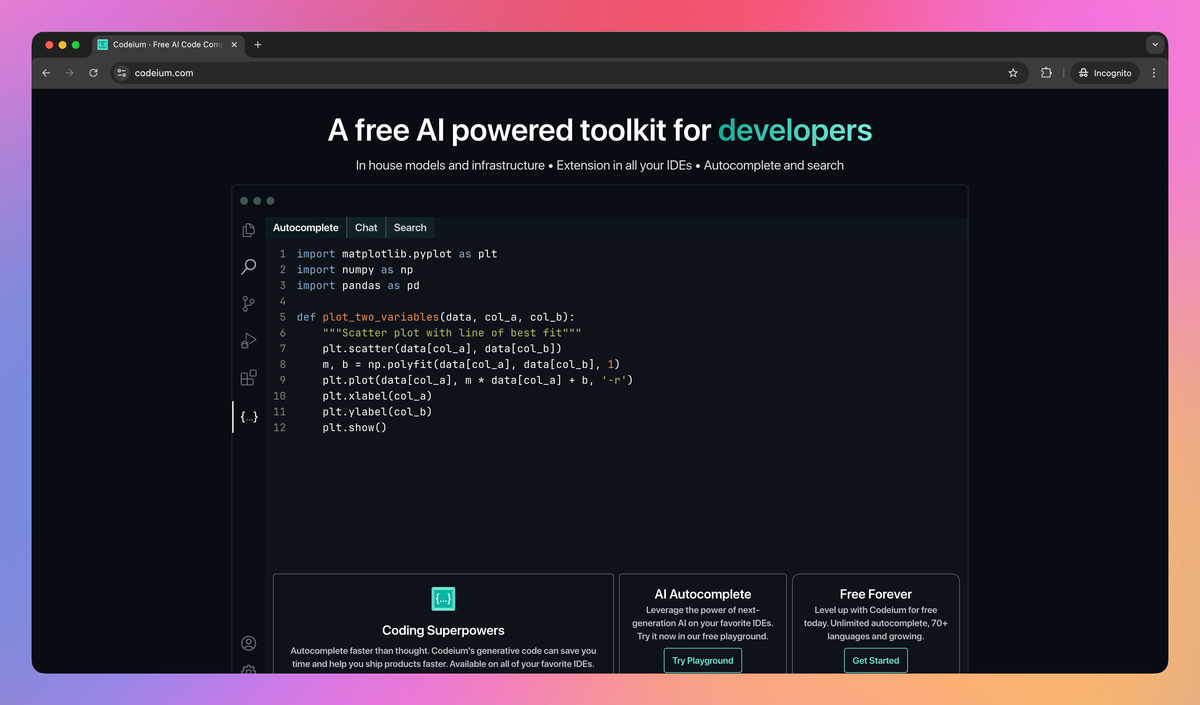Click the Try Playground button
This screenshot has width=1200, height=705.
pyautogui.click(x=703, y=661)
